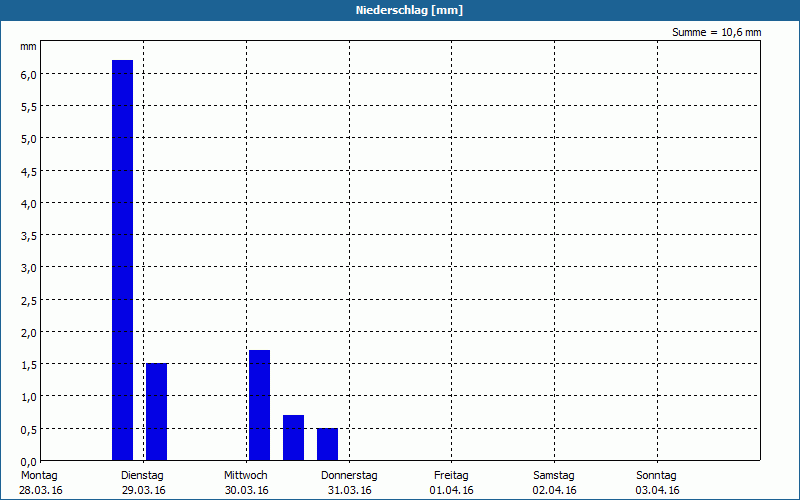The image size is (800, 500).
Task: Click the tallest bar above 6,0 mm
Action: (122, 260)
